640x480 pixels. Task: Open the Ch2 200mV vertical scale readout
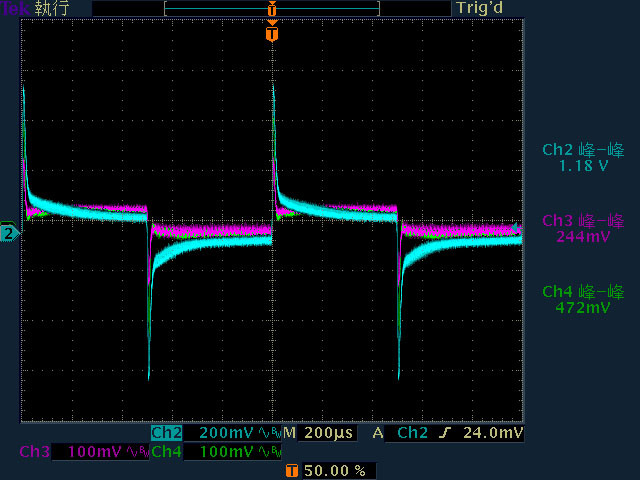coord(226,433)
